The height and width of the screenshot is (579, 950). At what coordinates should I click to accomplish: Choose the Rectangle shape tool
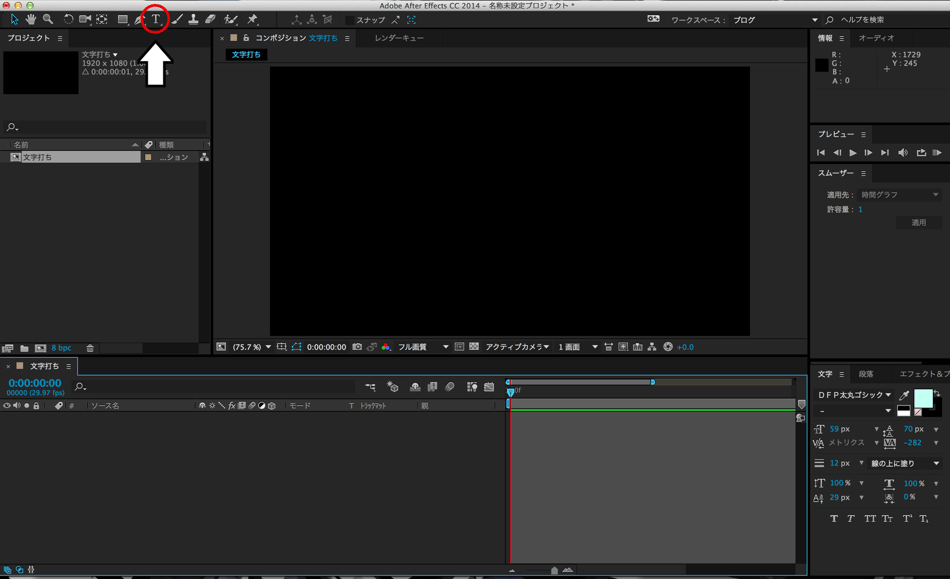[122, 19]
